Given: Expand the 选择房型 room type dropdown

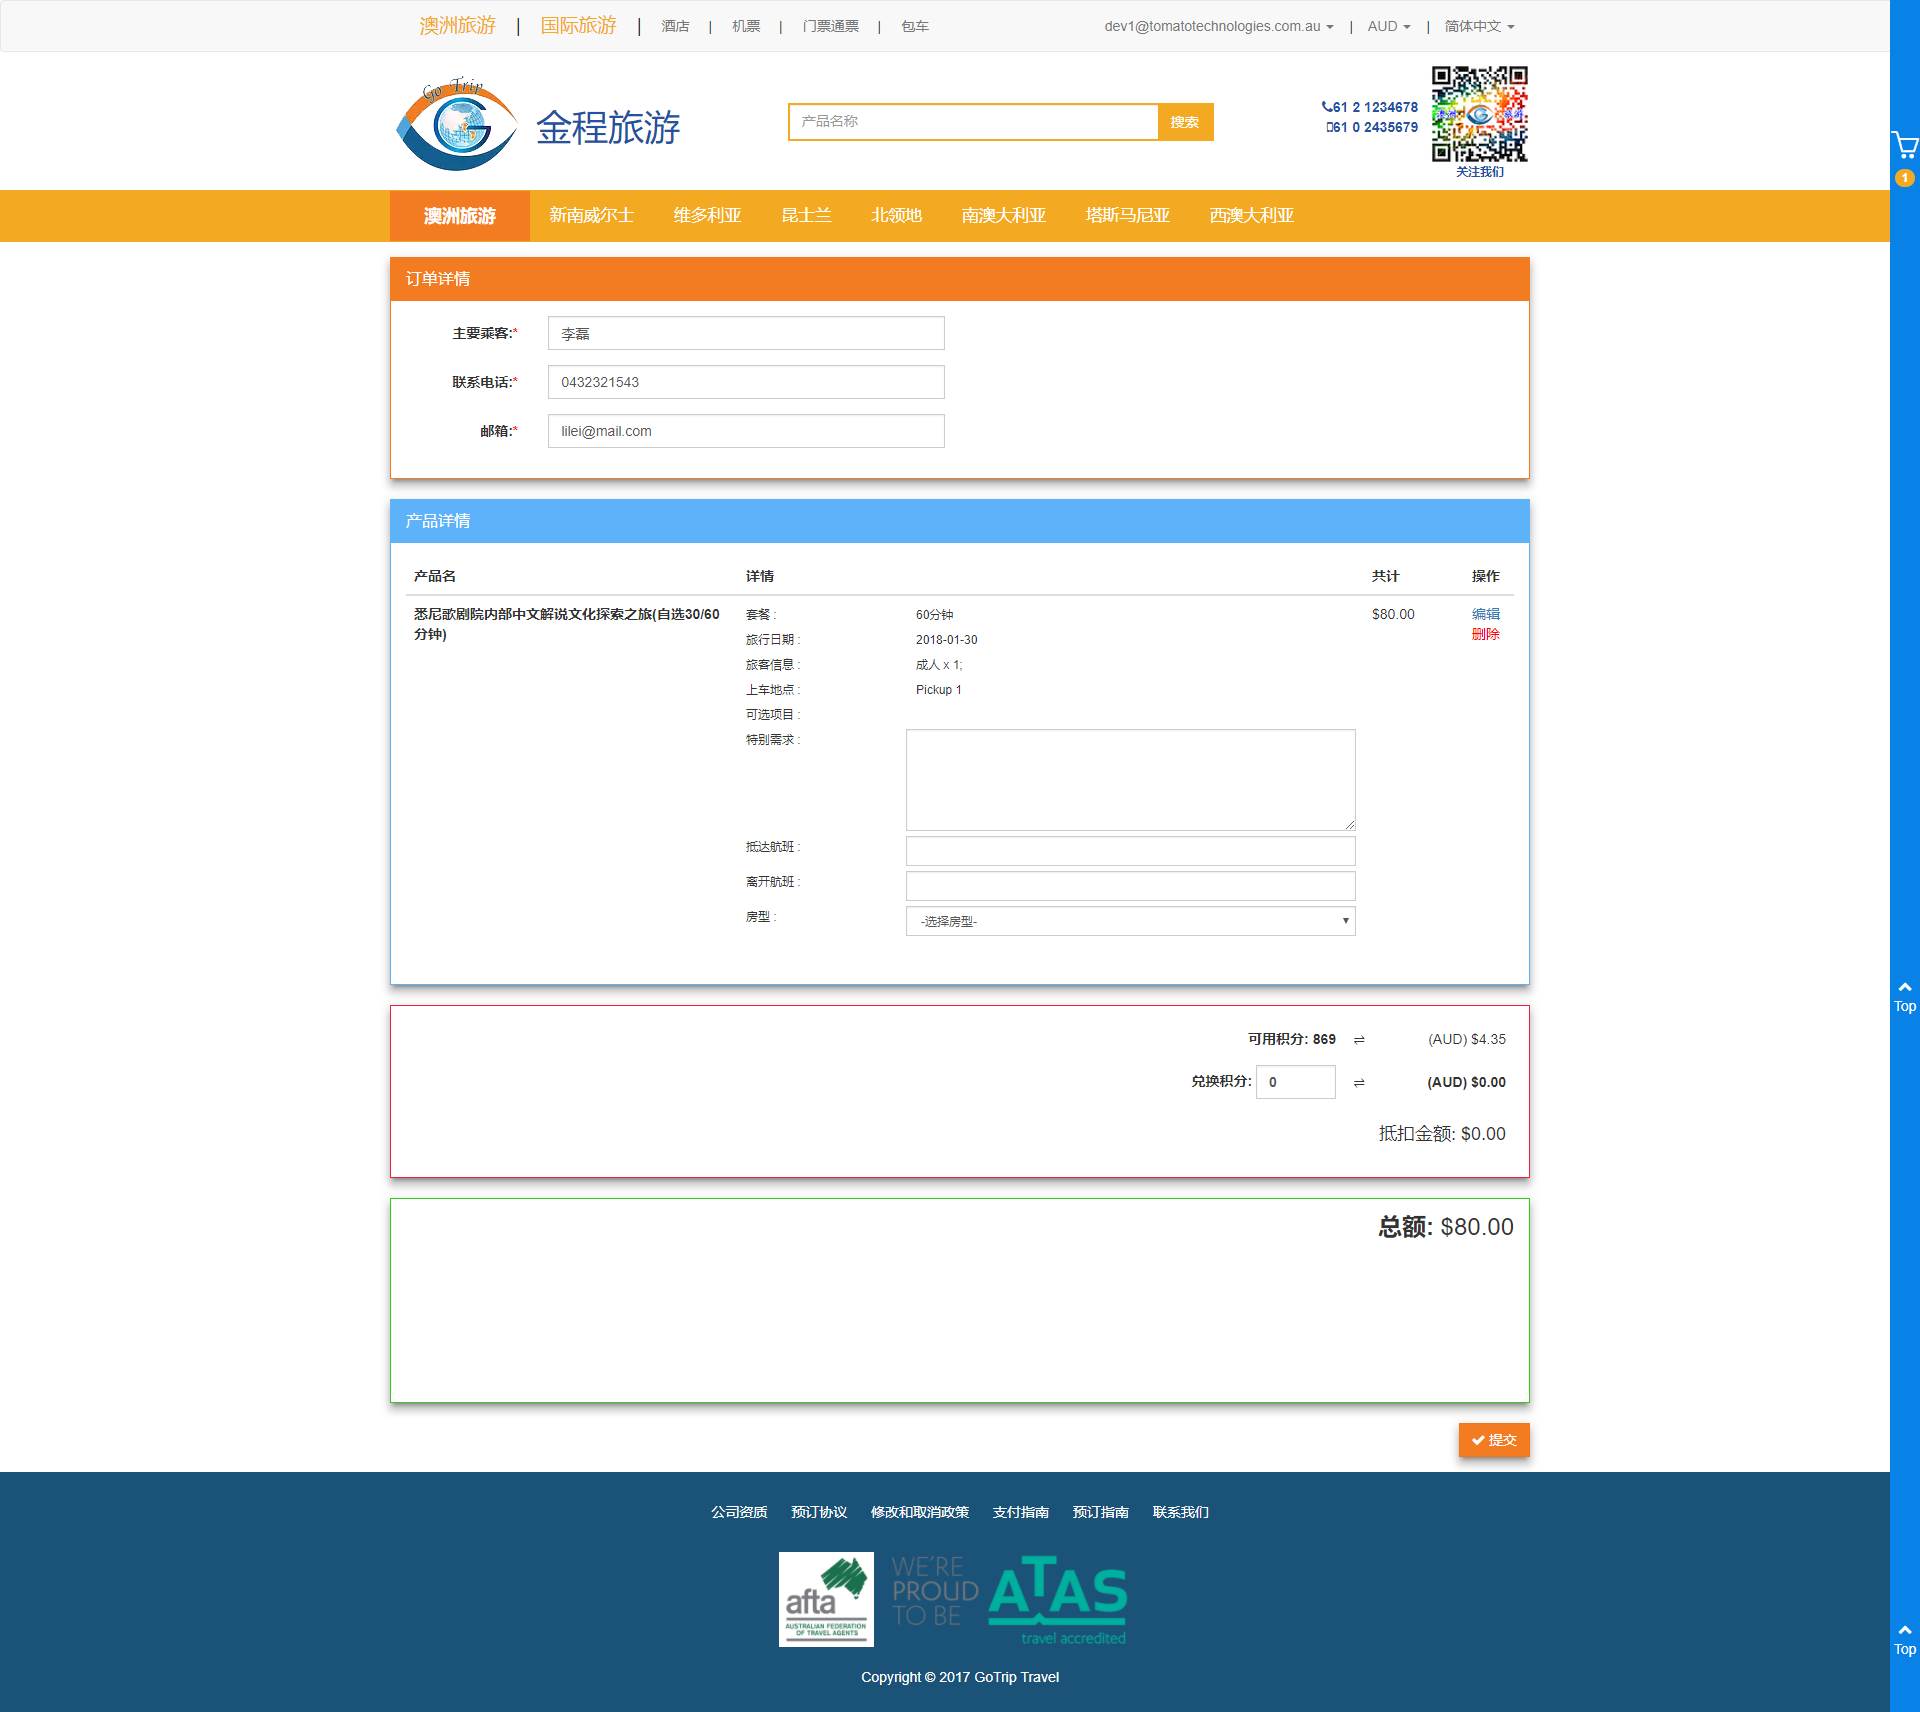Looking at the screenshot, I should coord(1130,921).
